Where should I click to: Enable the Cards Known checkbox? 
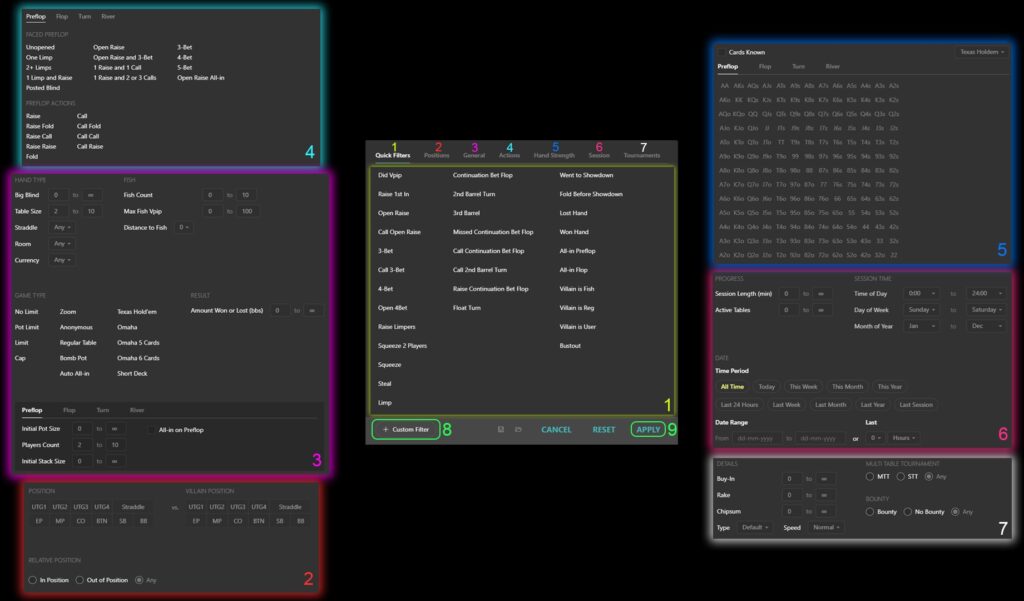pyautogui.click(x=722, y=51)
